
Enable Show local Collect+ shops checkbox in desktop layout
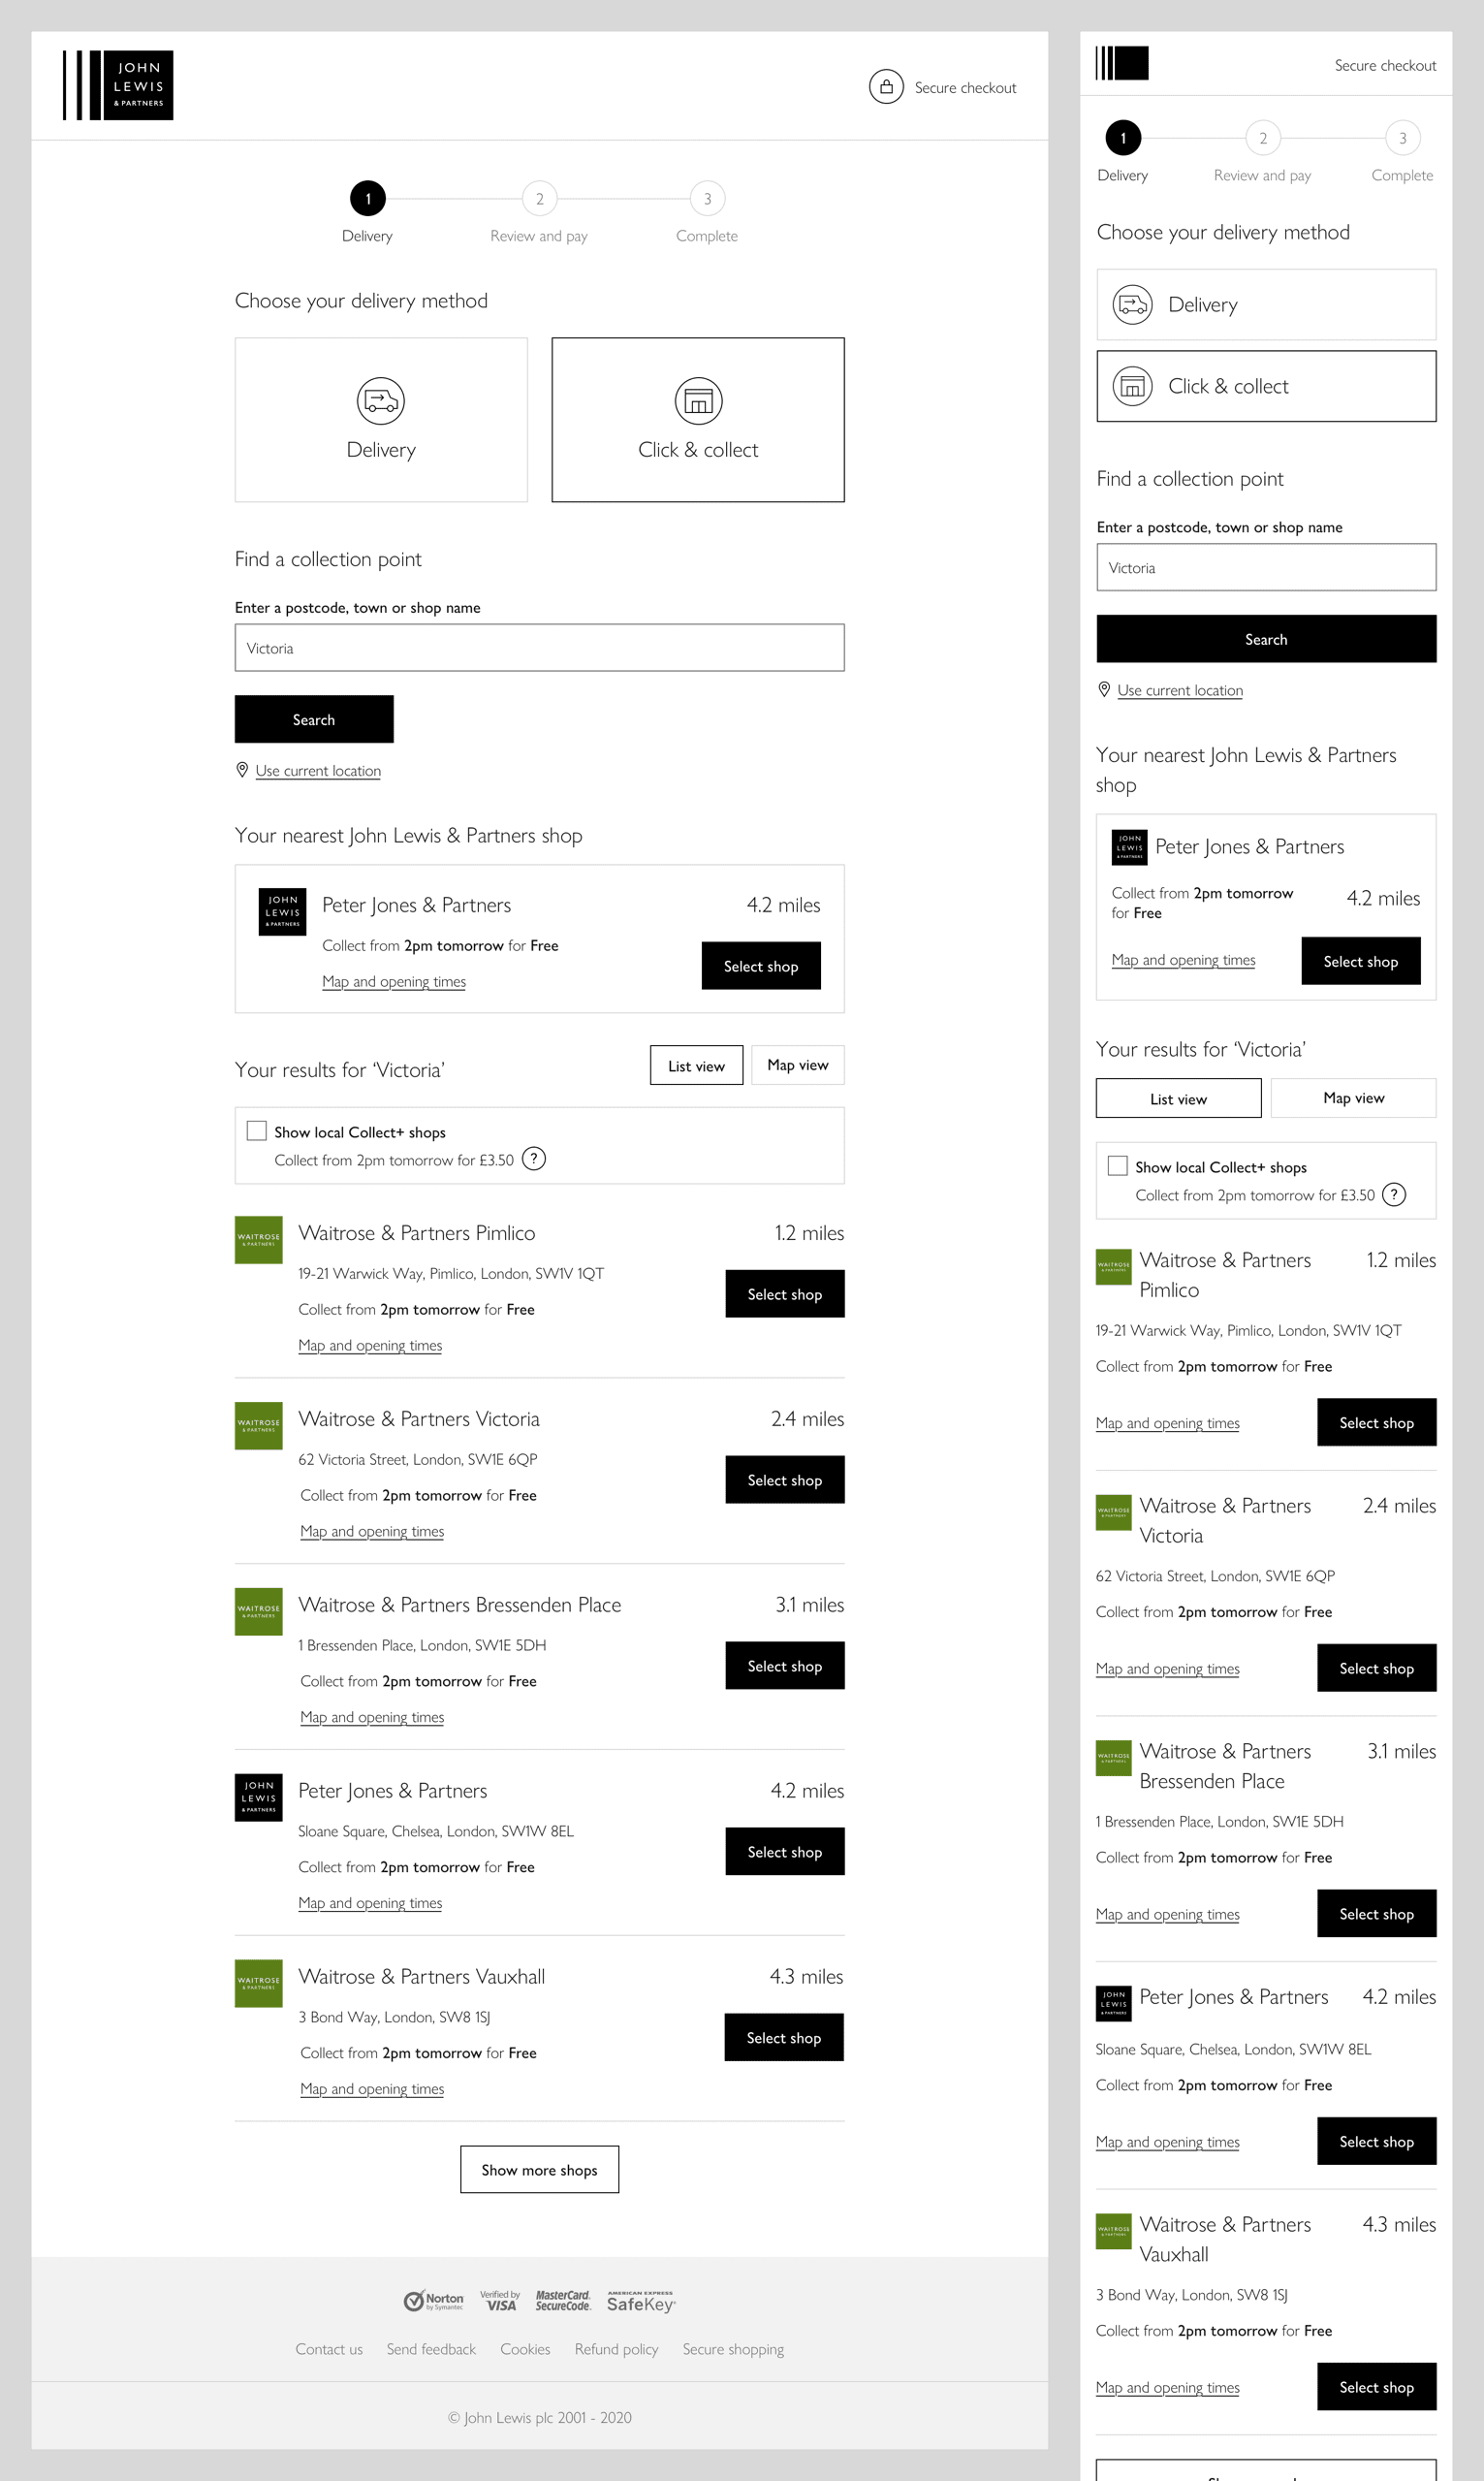[x=257, y=1130]
